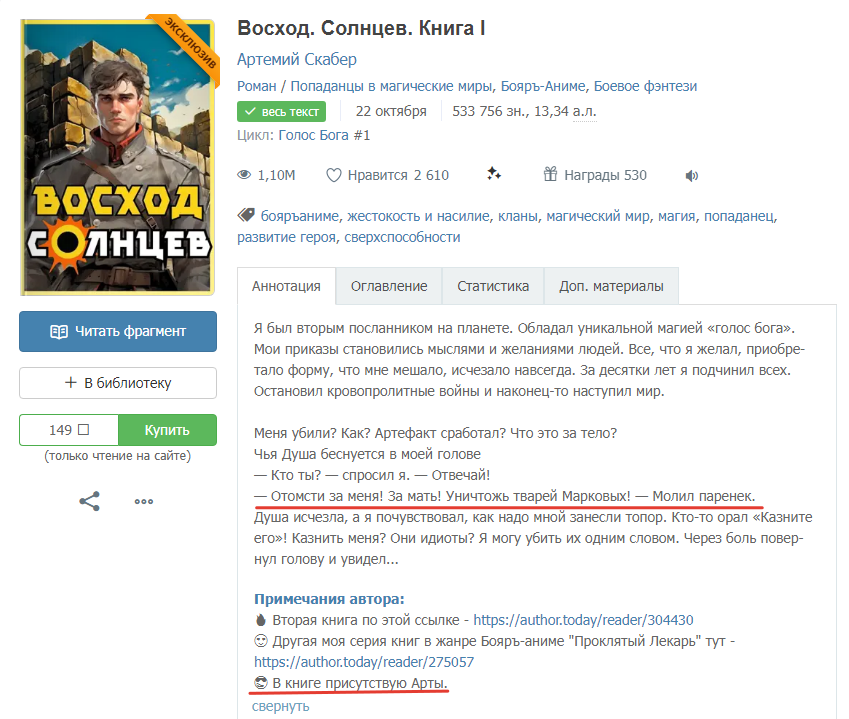The image size is (849, 719).
Task: Click the eye views icon
Action: (244, 175)
